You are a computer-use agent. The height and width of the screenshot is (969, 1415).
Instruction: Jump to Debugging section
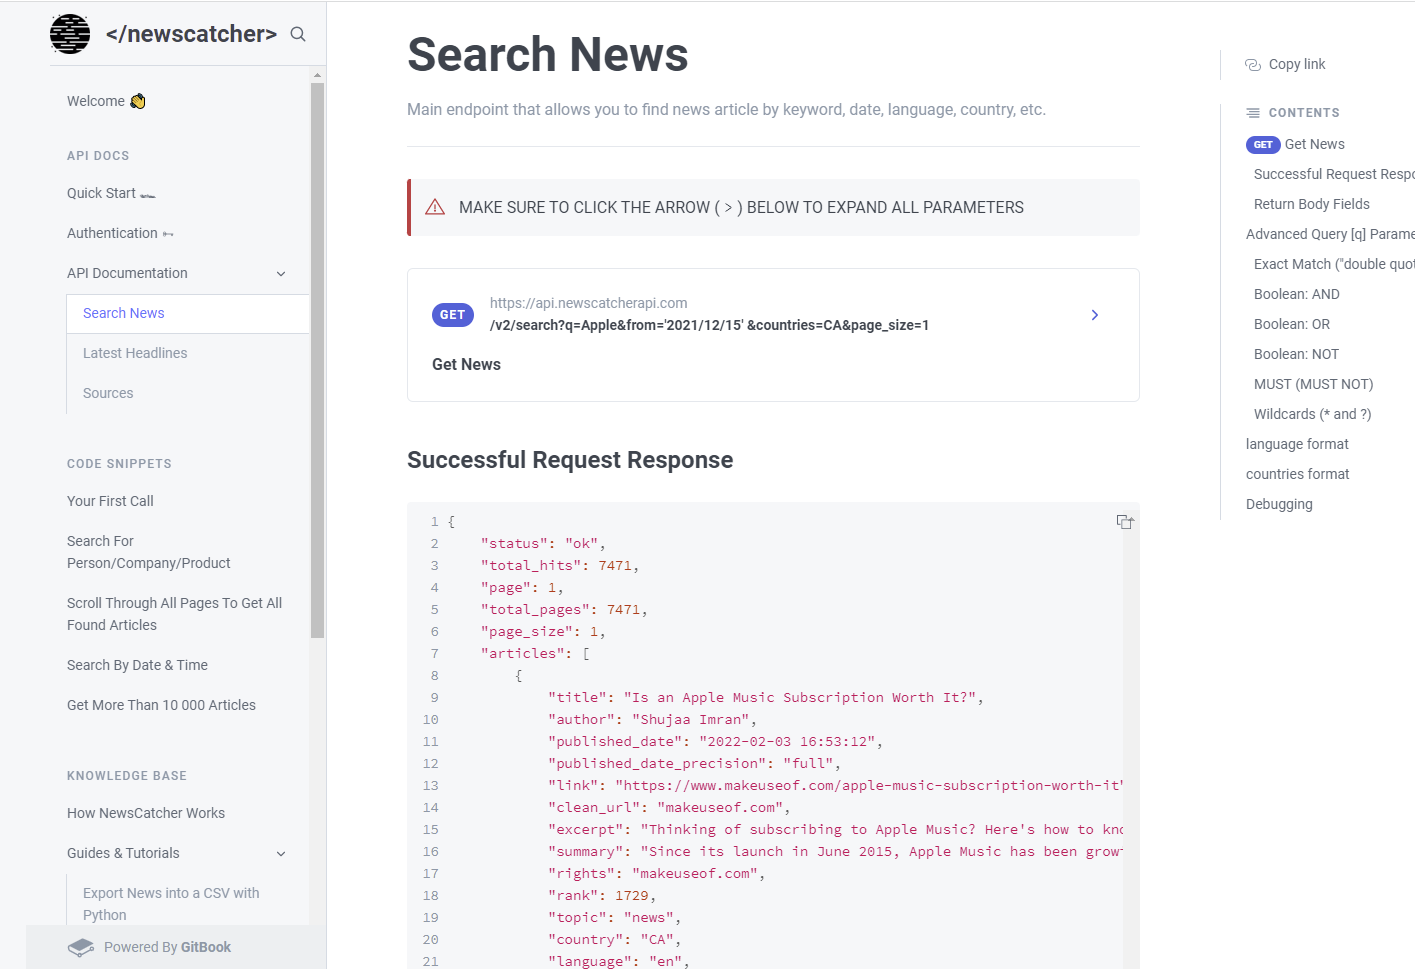pyautogui.click(x=1279, y=504)
